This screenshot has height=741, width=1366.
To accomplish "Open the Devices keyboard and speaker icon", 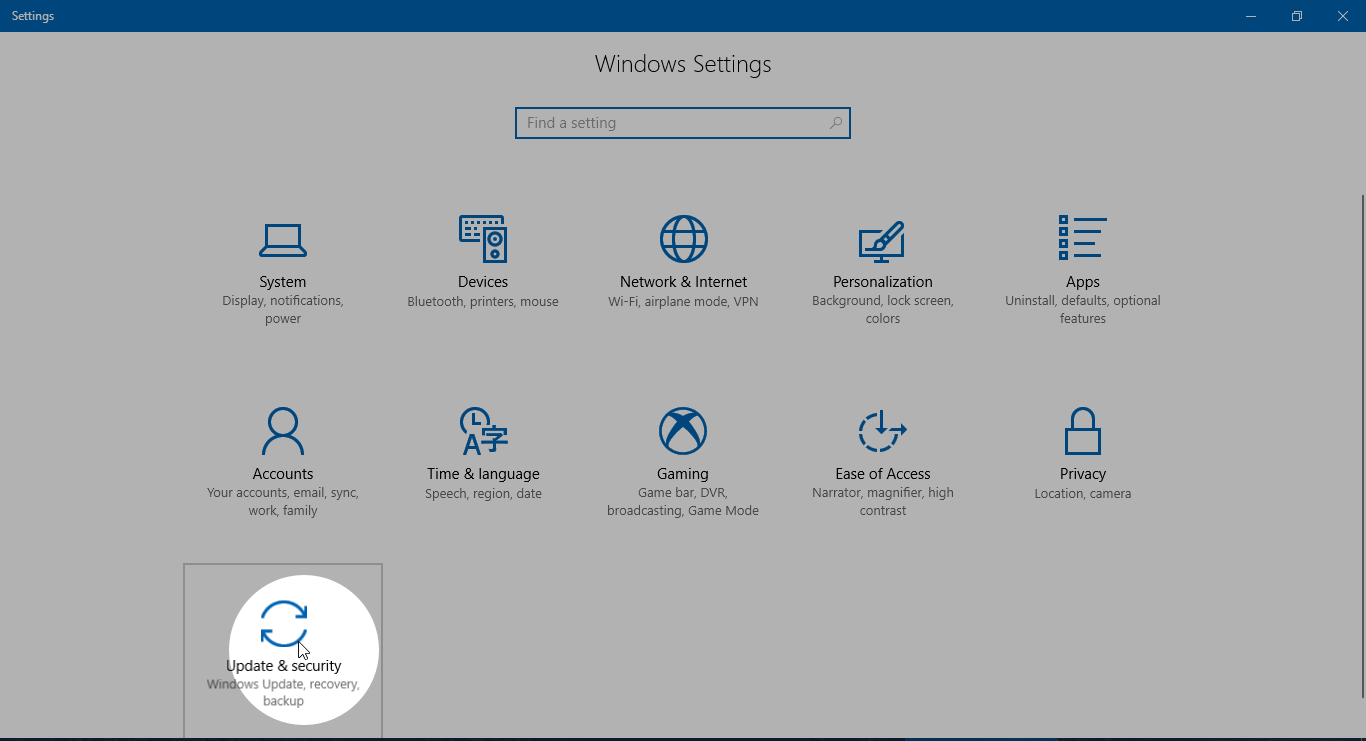I will tap(483, 239).
